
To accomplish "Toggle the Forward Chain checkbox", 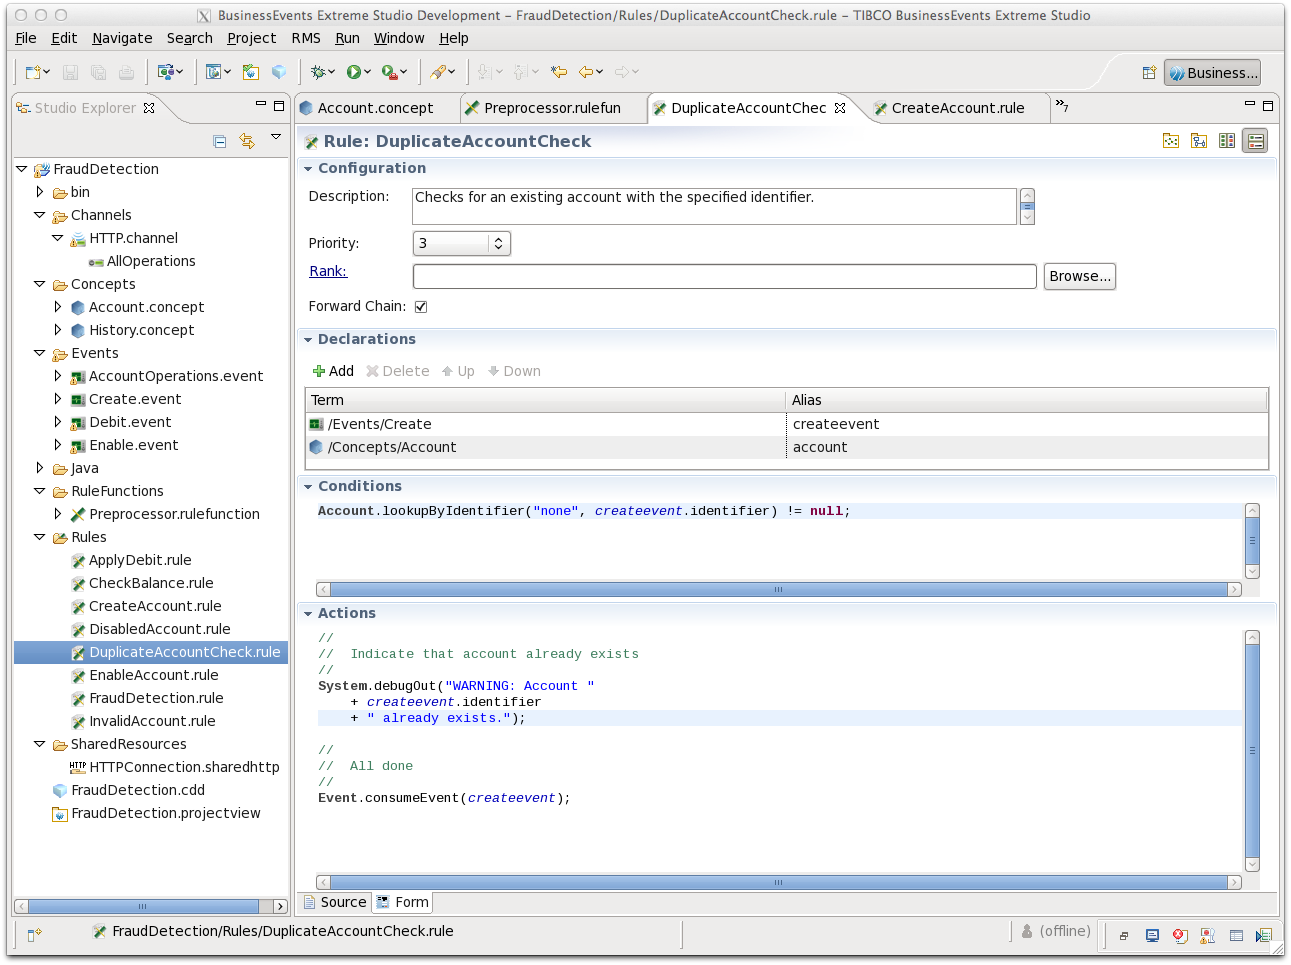I will 421,307.
